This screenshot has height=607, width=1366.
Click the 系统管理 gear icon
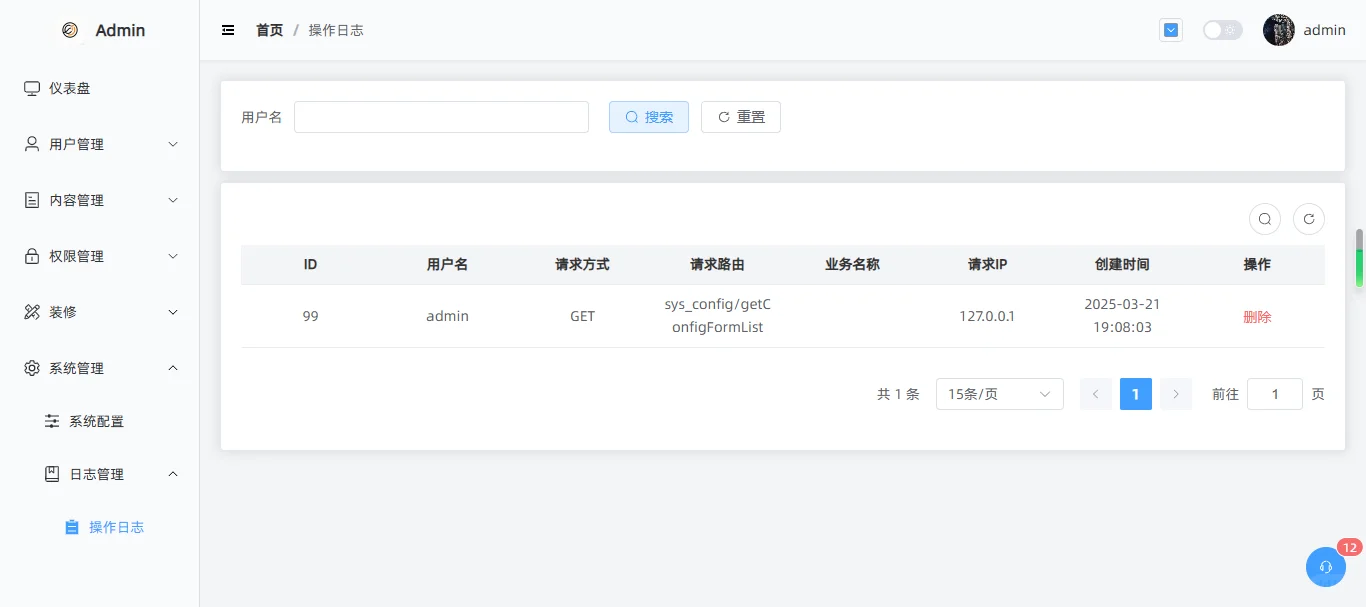click(x=30, y=368)
